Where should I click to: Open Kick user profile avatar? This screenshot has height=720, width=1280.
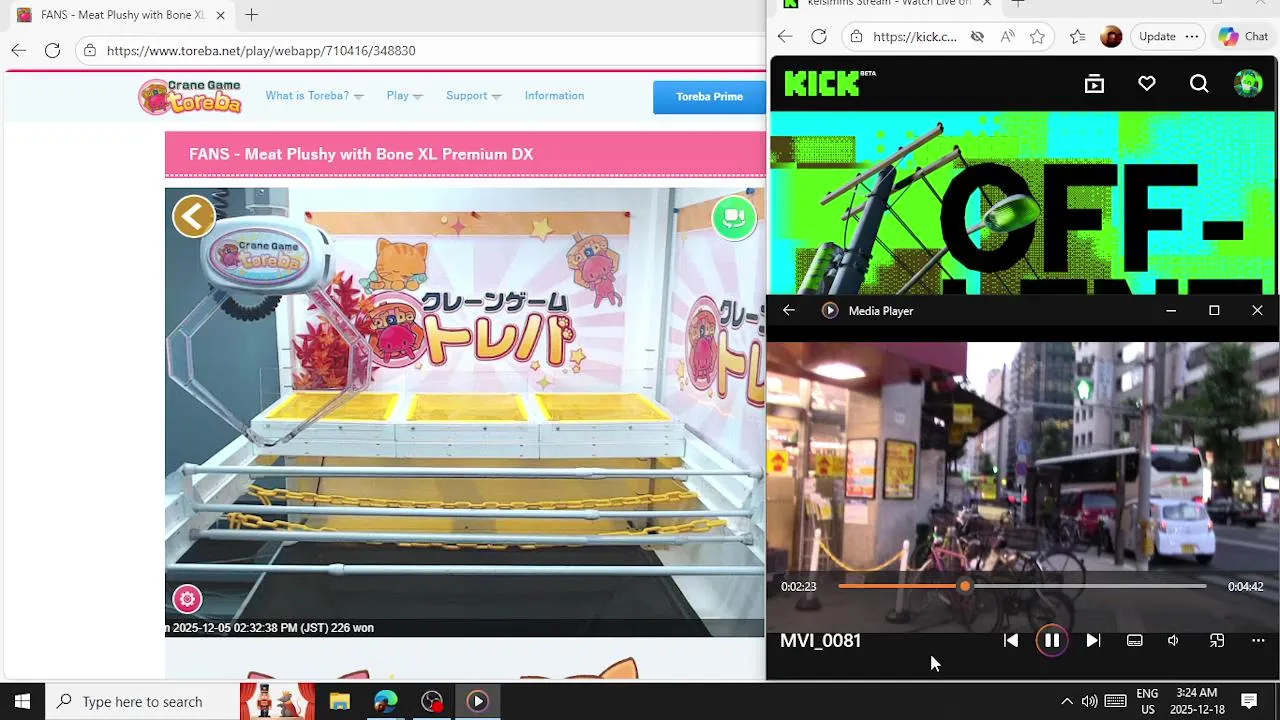tap(1248, 84)
